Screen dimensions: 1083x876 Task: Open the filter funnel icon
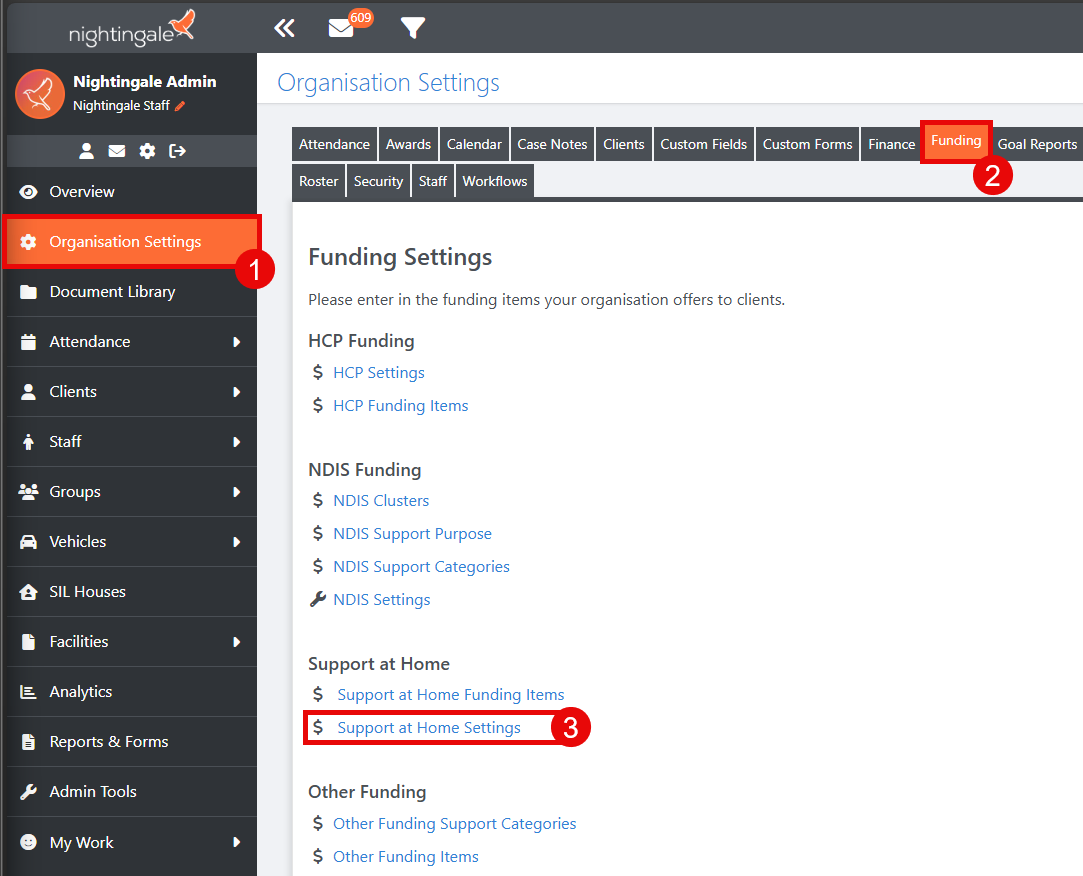tap(413, 28)
